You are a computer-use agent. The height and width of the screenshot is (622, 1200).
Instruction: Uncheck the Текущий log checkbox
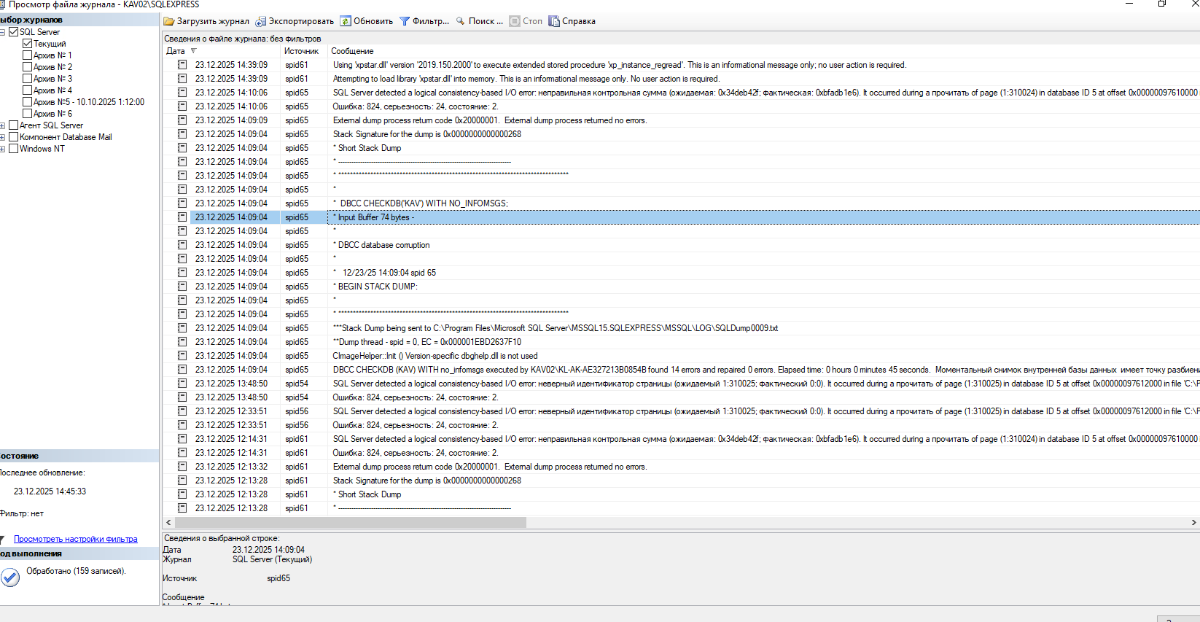coord(27,44)
